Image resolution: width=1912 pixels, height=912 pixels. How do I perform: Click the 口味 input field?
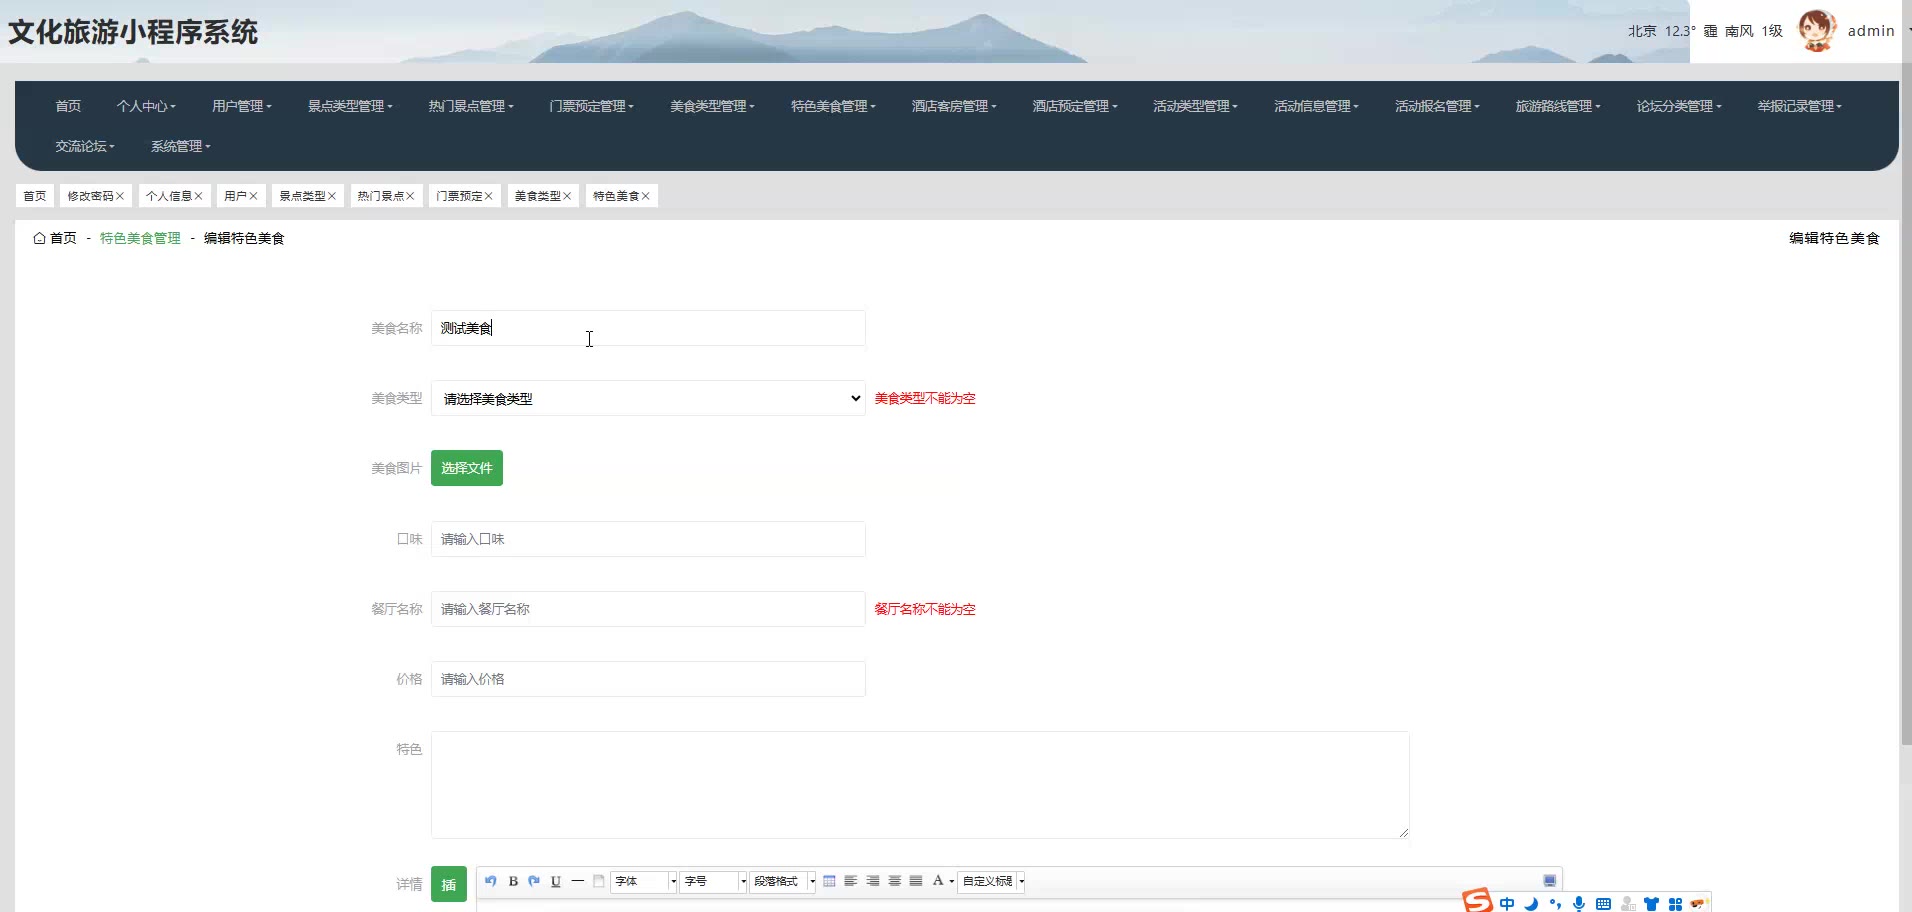click(x=648, y=539)
